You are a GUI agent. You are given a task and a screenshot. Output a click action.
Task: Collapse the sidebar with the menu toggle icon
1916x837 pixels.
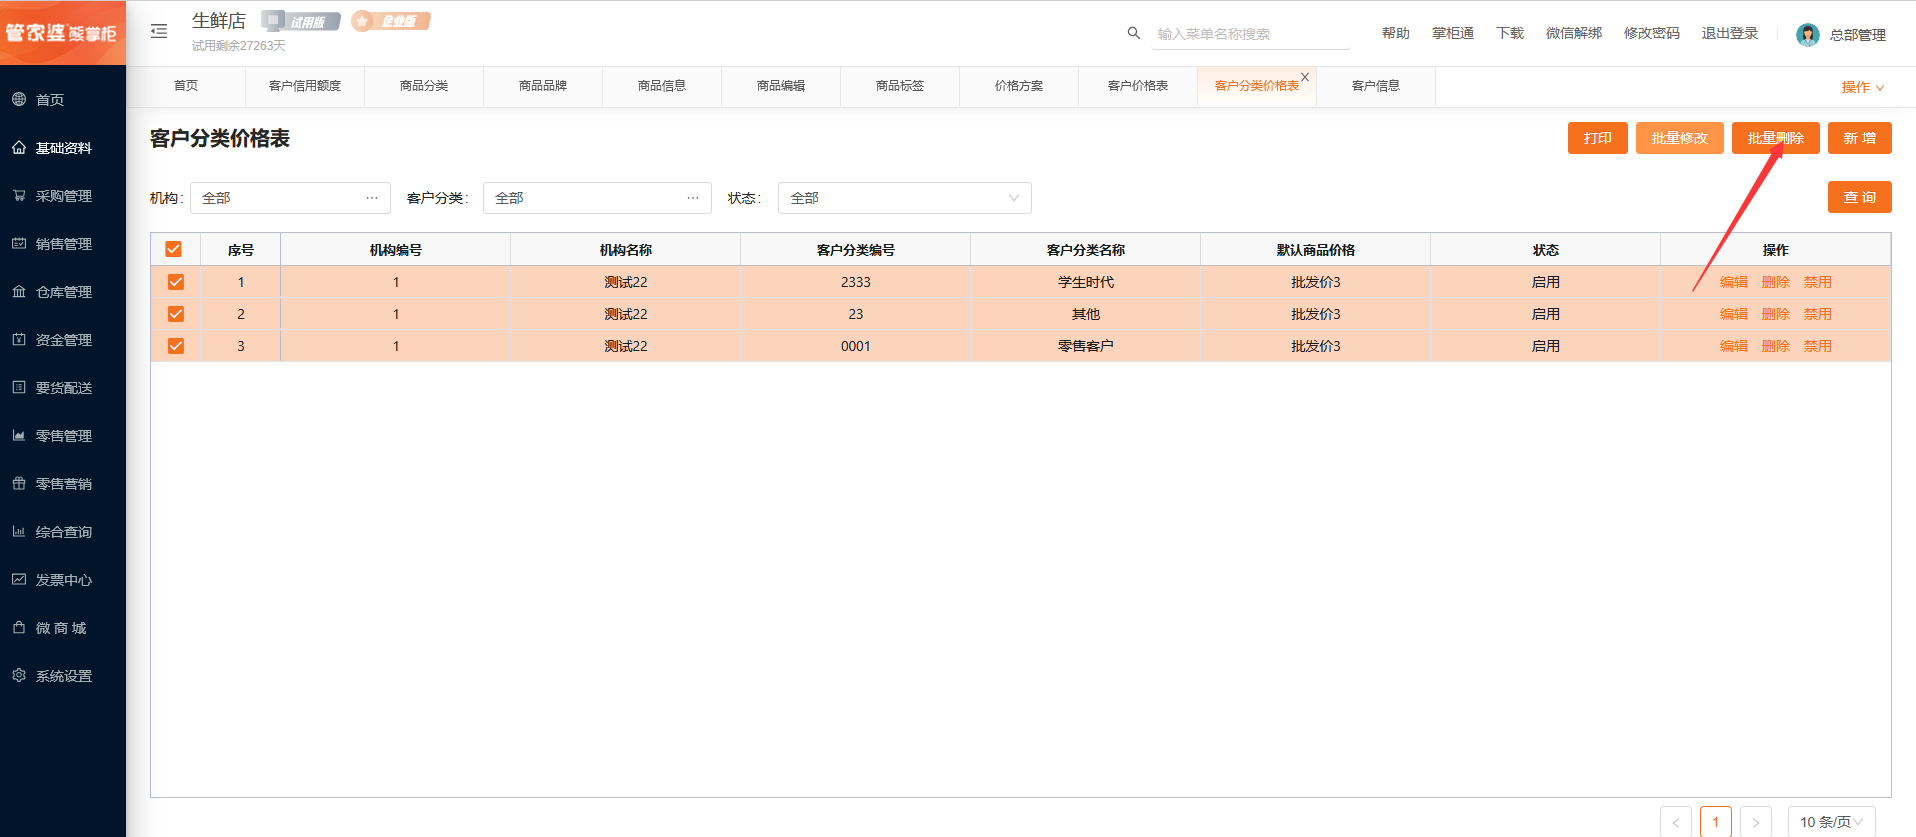(159, 31)
